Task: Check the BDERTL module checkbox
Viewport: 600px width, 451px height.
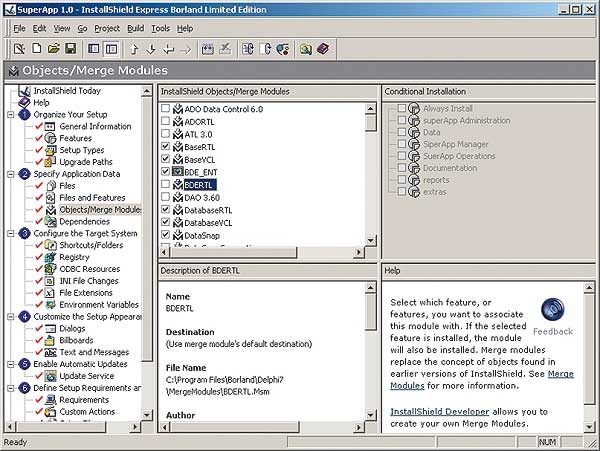Action: [x=165, y=184]
